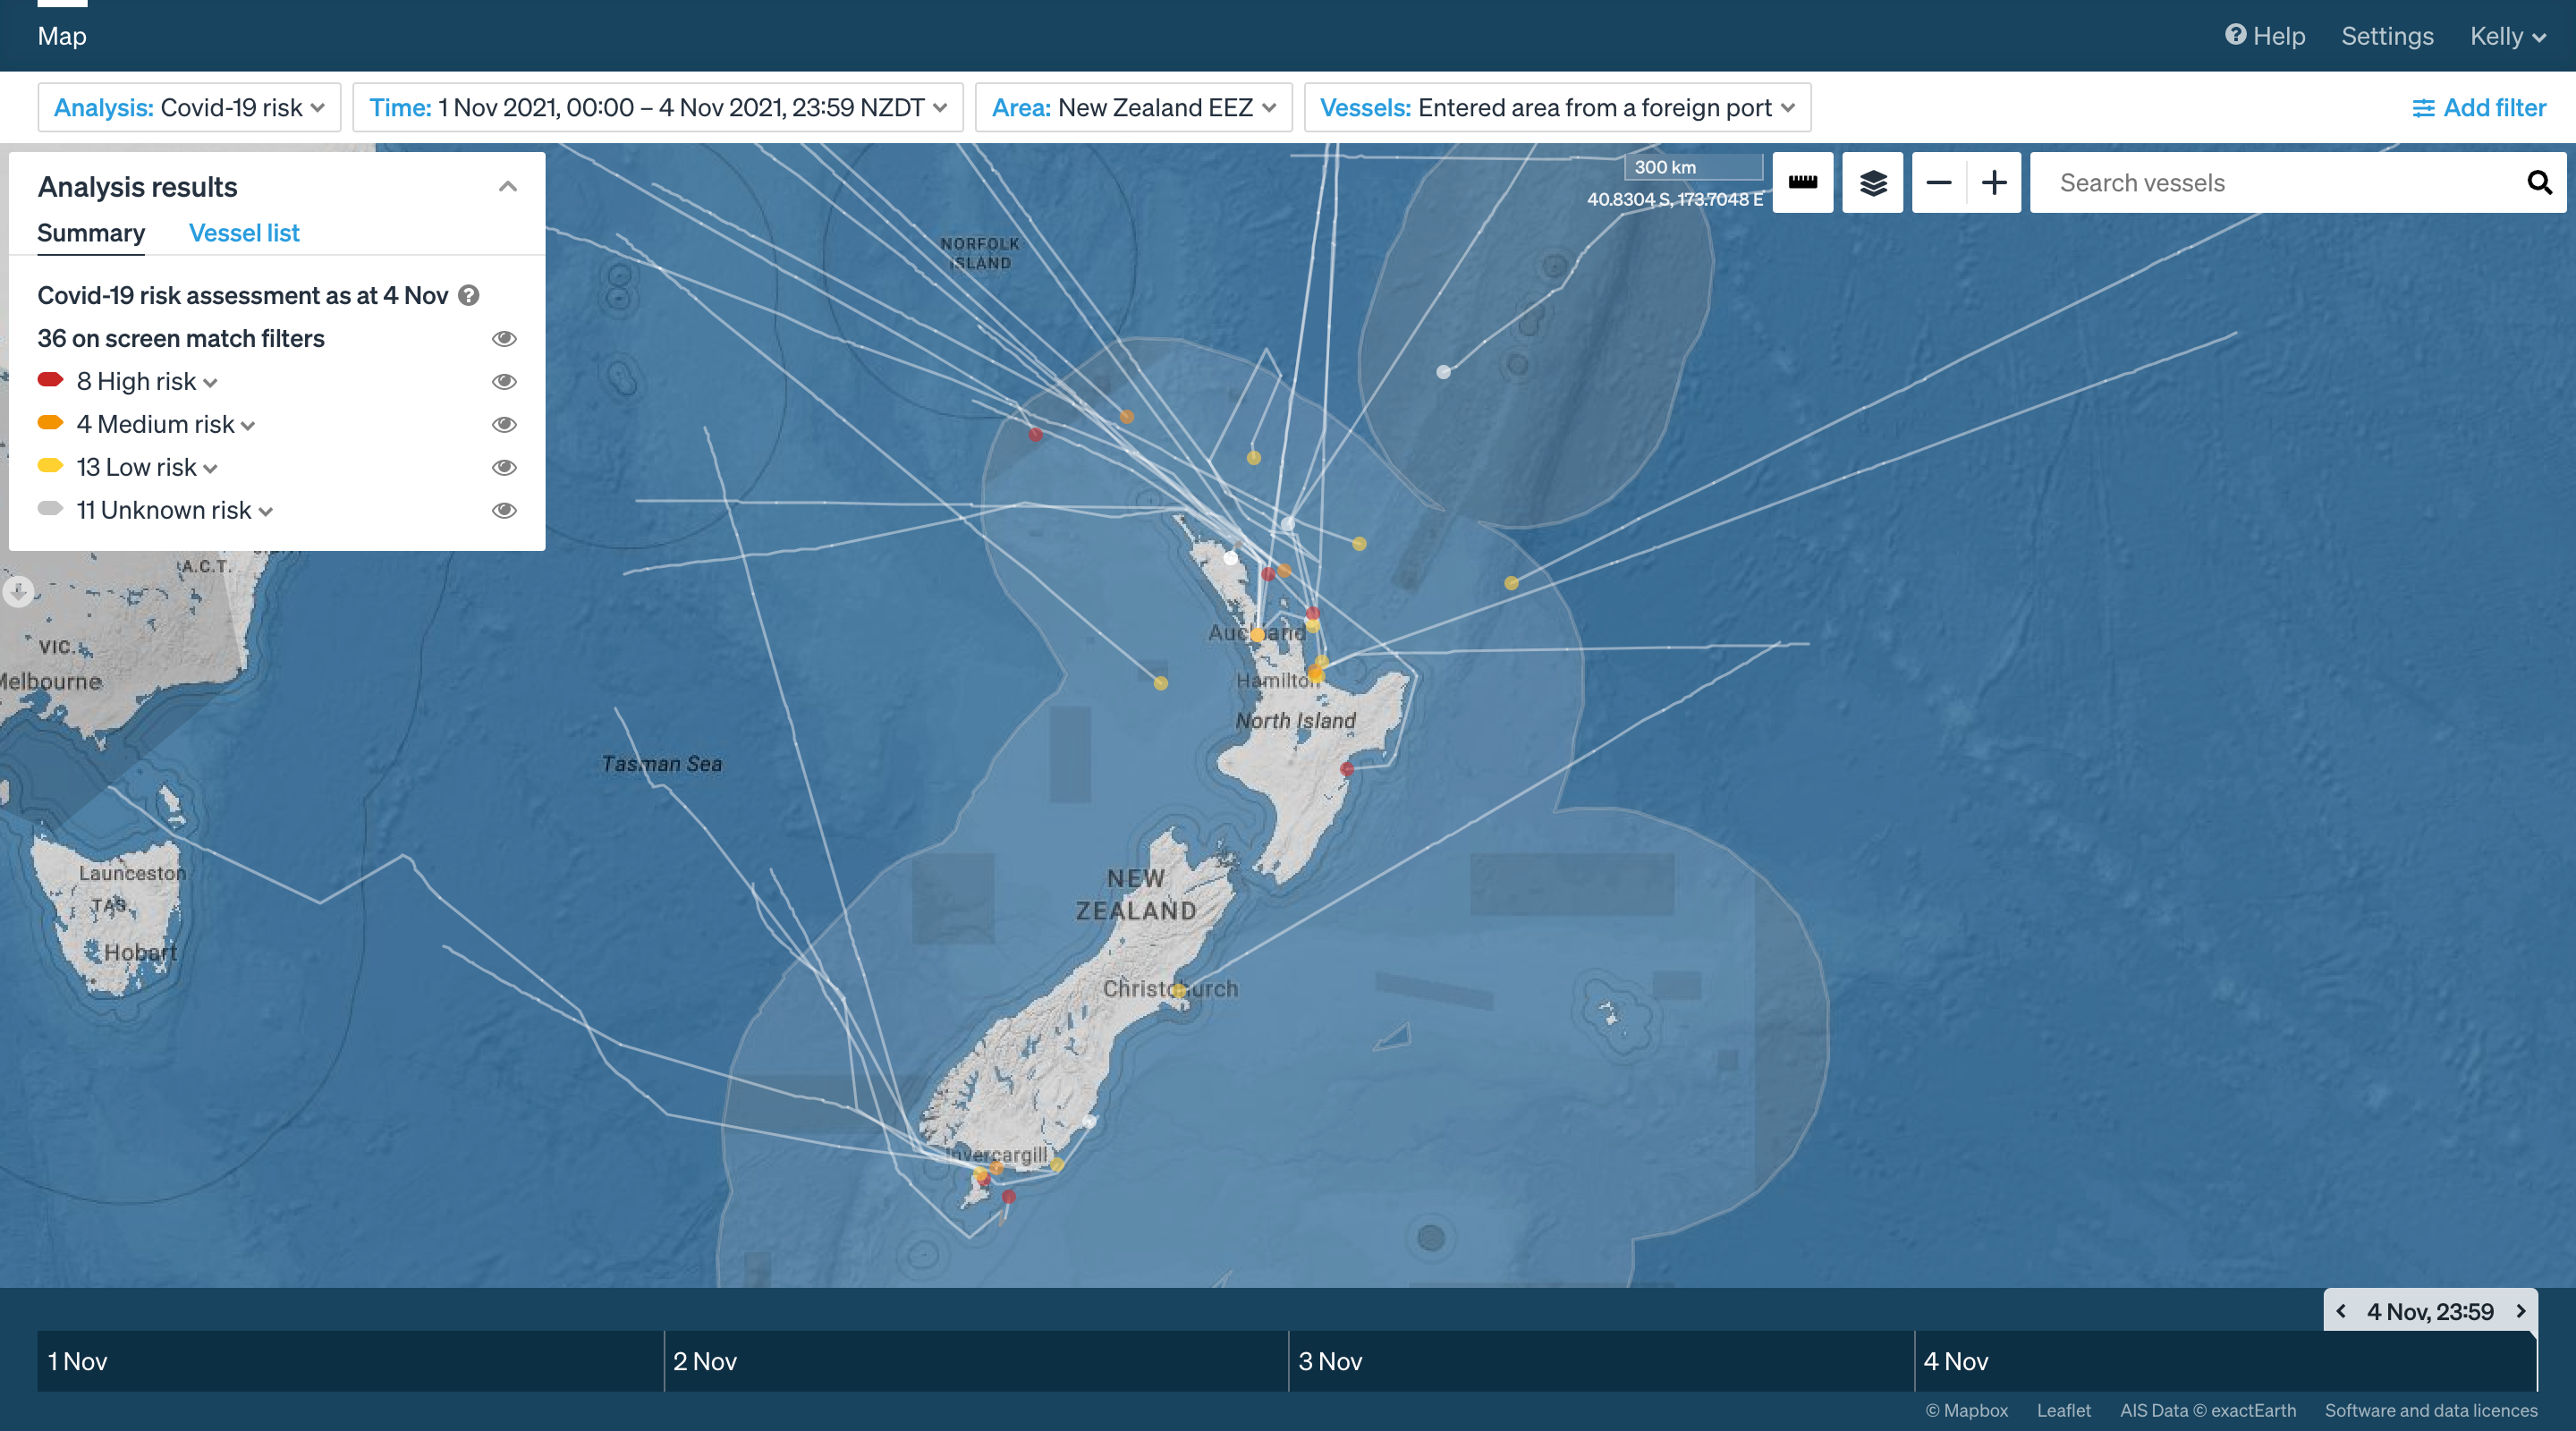This screenshot has height=1431, width=2576.
Task: Open Settings
Action: (2387, 36)
